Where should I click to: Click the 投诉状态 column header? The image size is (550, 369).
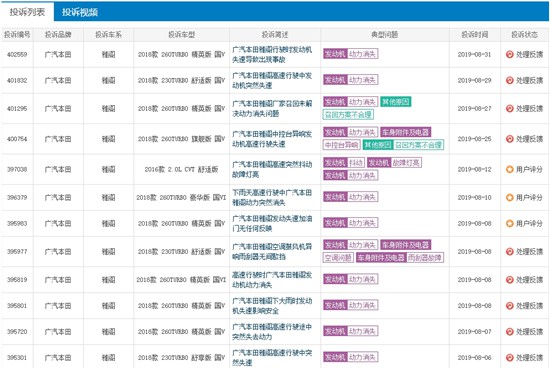(x=524, y=35)
